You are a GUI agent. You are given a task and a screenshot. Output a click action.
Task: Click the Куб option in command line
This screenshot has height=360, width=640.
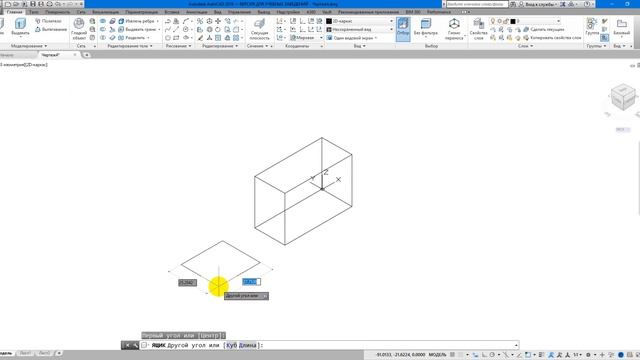pos(231,345)
